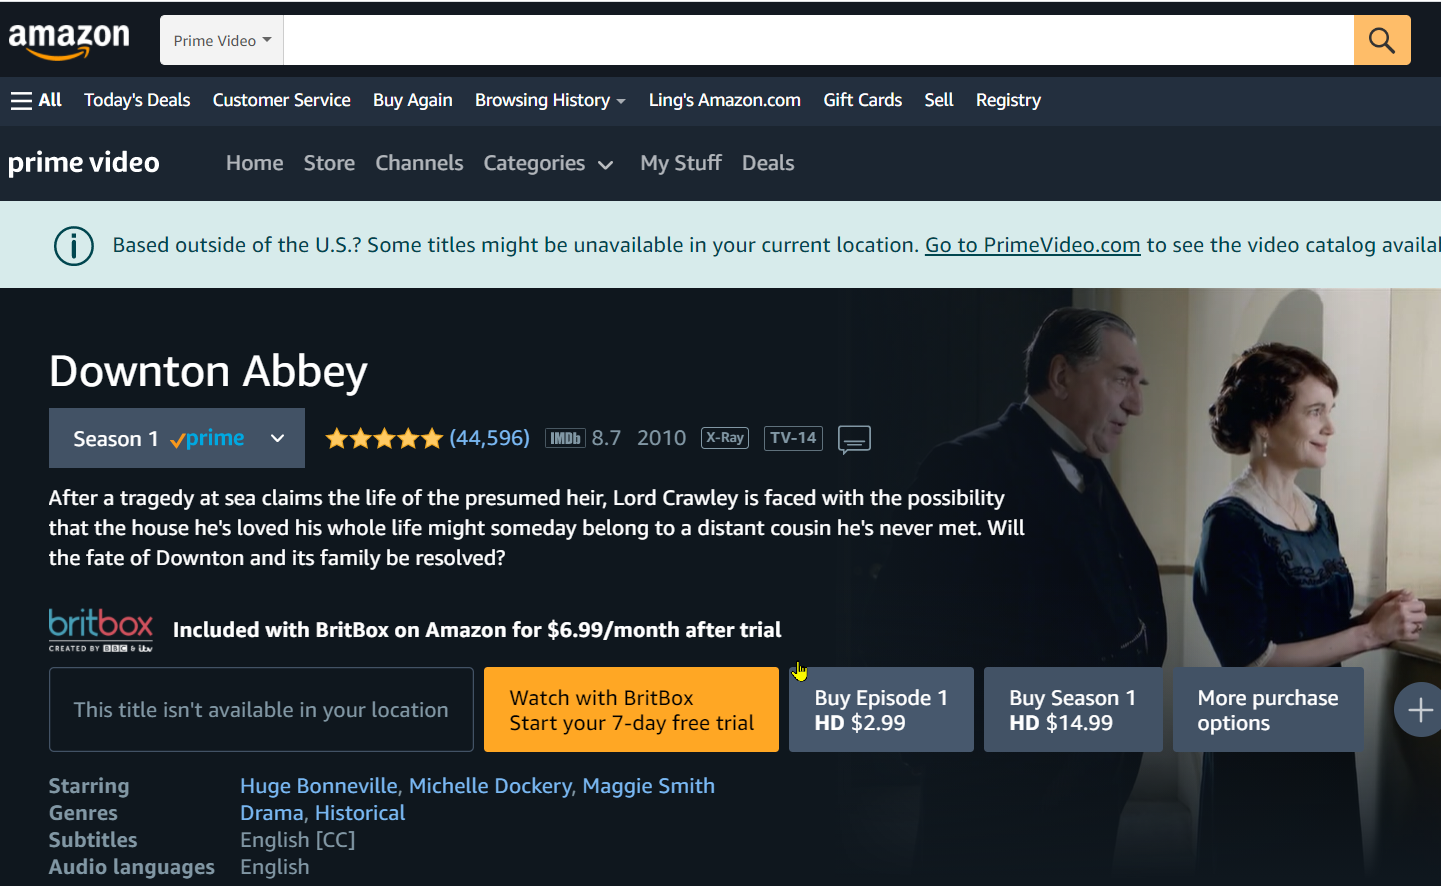The image size is (1441, 886).
Task: Buy Episode 1 in HD
Action: pyautogui.click(x=881, y=710)
